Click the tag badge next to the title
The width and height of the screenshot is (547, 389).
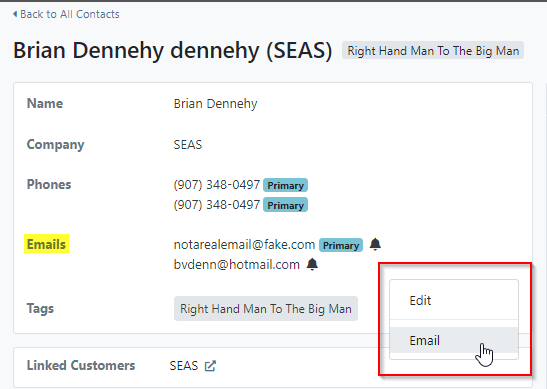point(433,51)
